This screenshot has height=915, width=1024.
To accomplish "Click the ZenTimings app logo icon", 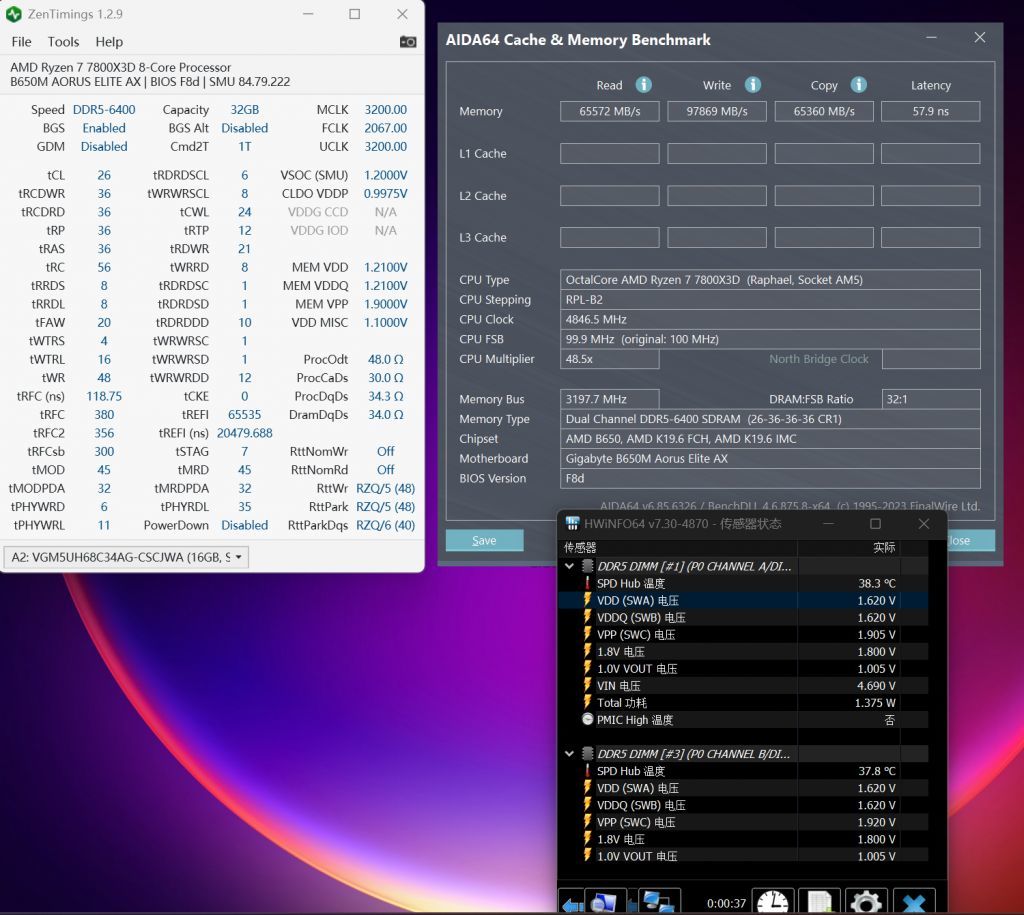I will pos(13,14).
